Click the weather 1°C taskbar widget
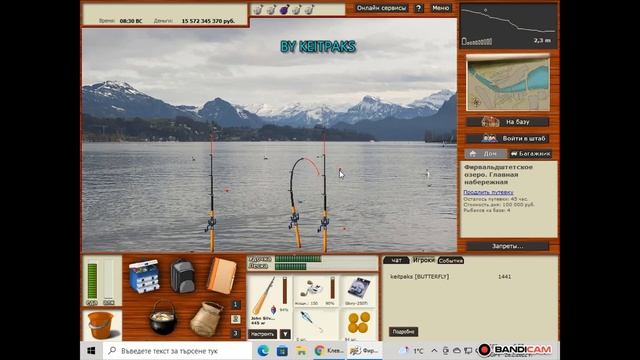Image resolution: width=640 pixels, height=360 pixels. point(412,351)
